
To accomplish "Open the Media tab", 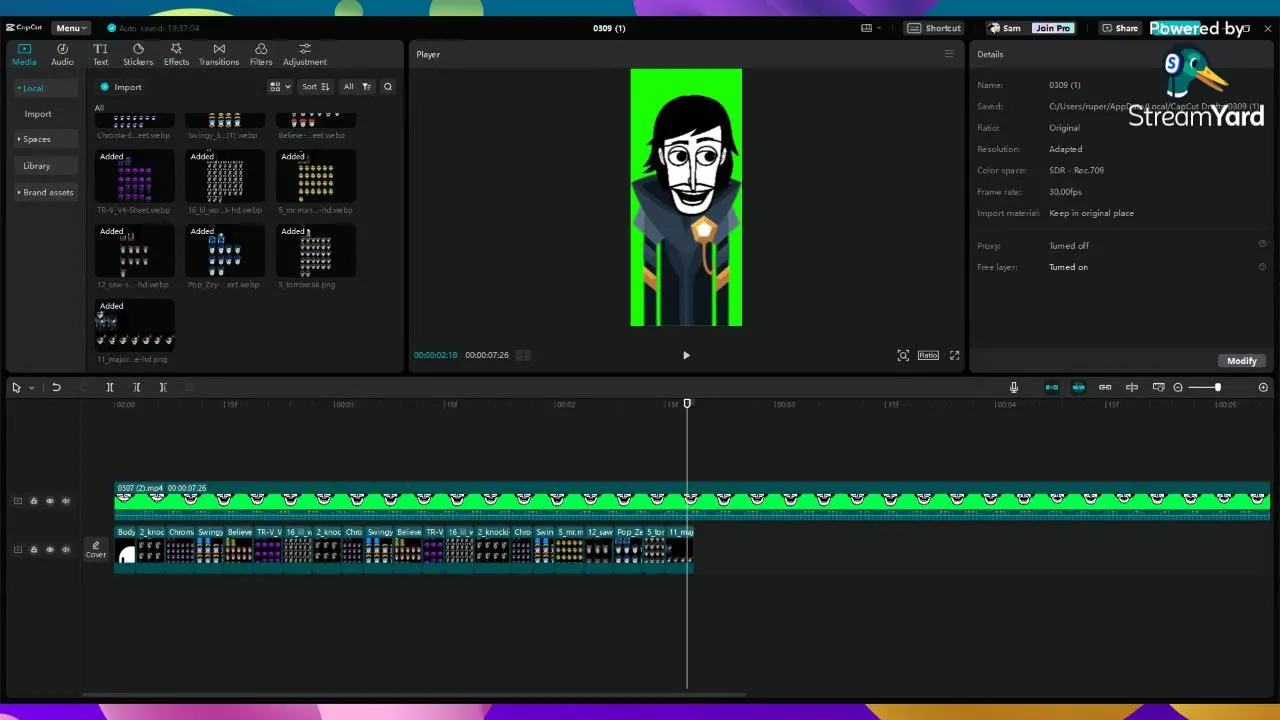I will 24,54.
